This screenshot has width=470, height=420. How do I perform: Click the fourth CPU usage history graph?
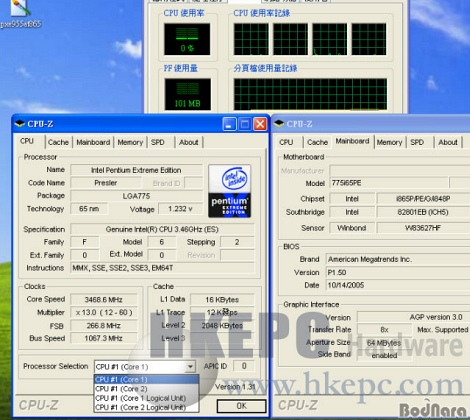tap(369, 39)
